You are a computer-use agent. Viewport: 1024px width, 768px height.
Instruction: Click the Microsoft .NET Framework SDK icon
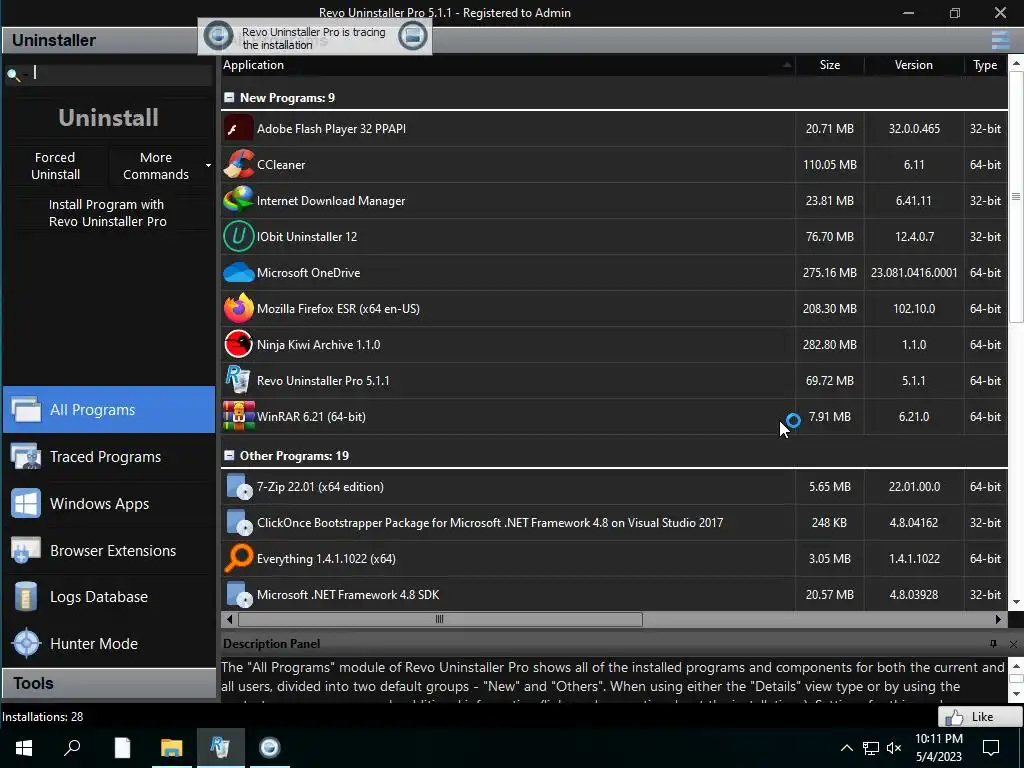click(238, 594)
